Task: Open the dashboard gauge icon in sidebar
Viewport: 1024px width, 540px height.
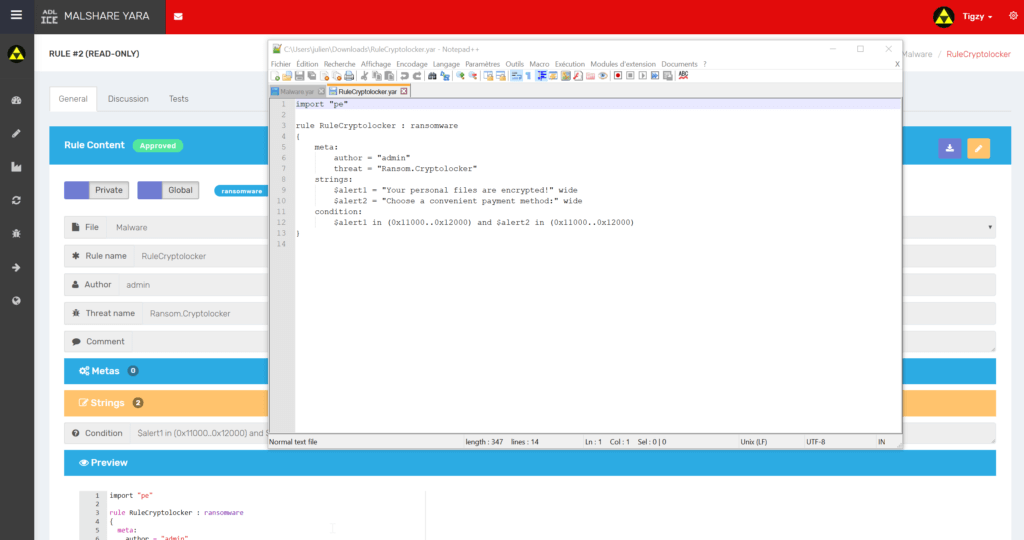Action: [x=16, y=101]
